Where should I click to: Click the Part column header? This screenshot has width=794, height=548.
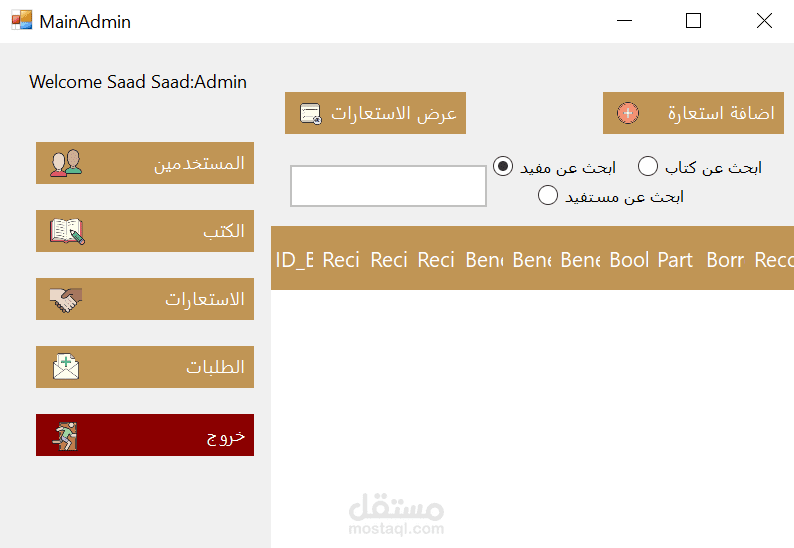click(x=675, y=260)
